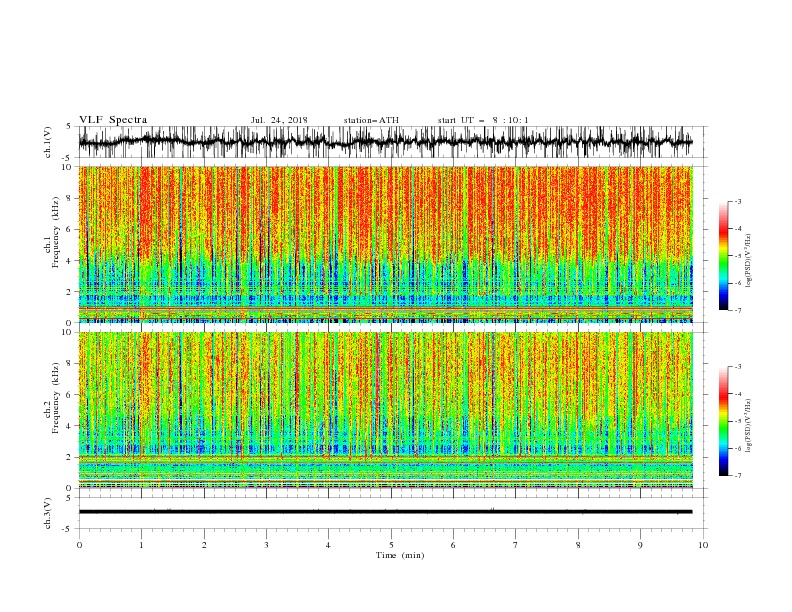The image size is (792, 612).
Task: Click the time axis tick label "9"
Action: coord(640,545)
